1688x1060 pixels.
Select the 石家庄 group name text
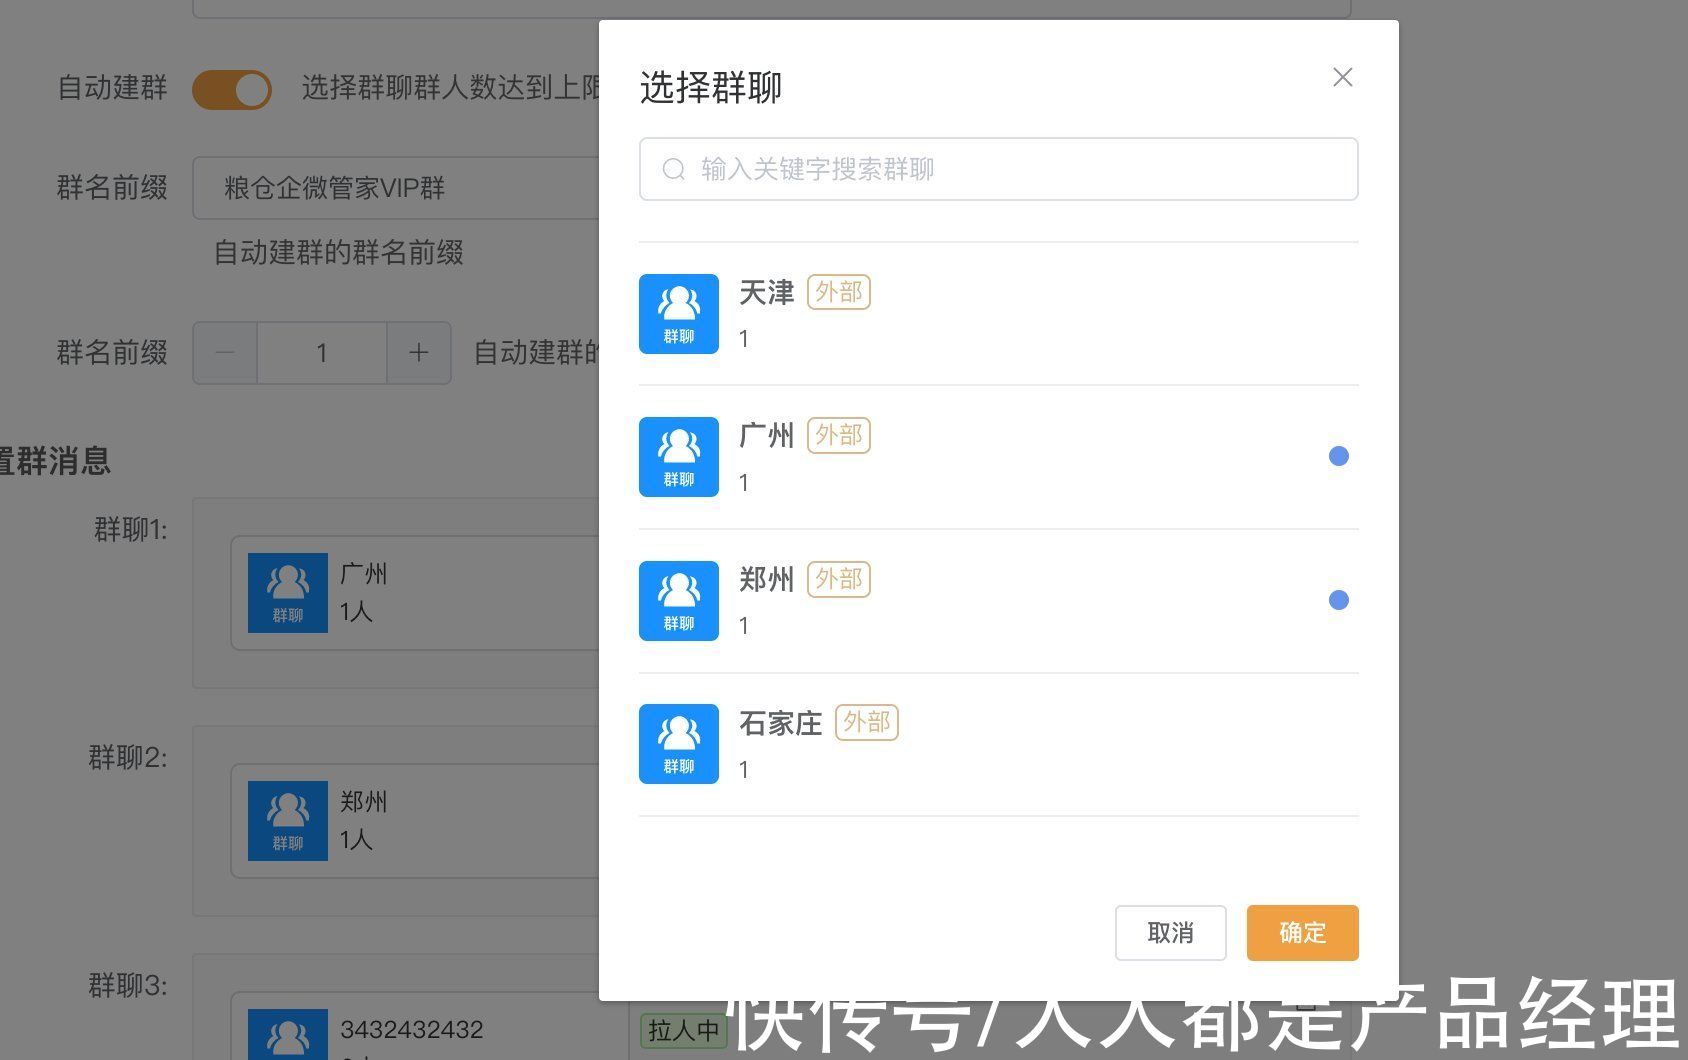tap(781, 722)
